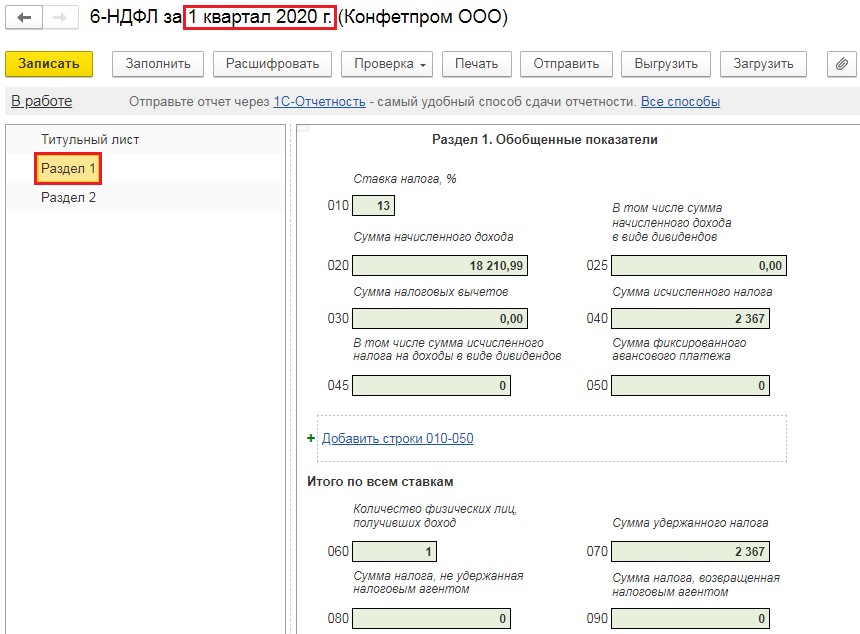Click field 050 fixed advance payment
860x634 pixels.
coord(691,386)
